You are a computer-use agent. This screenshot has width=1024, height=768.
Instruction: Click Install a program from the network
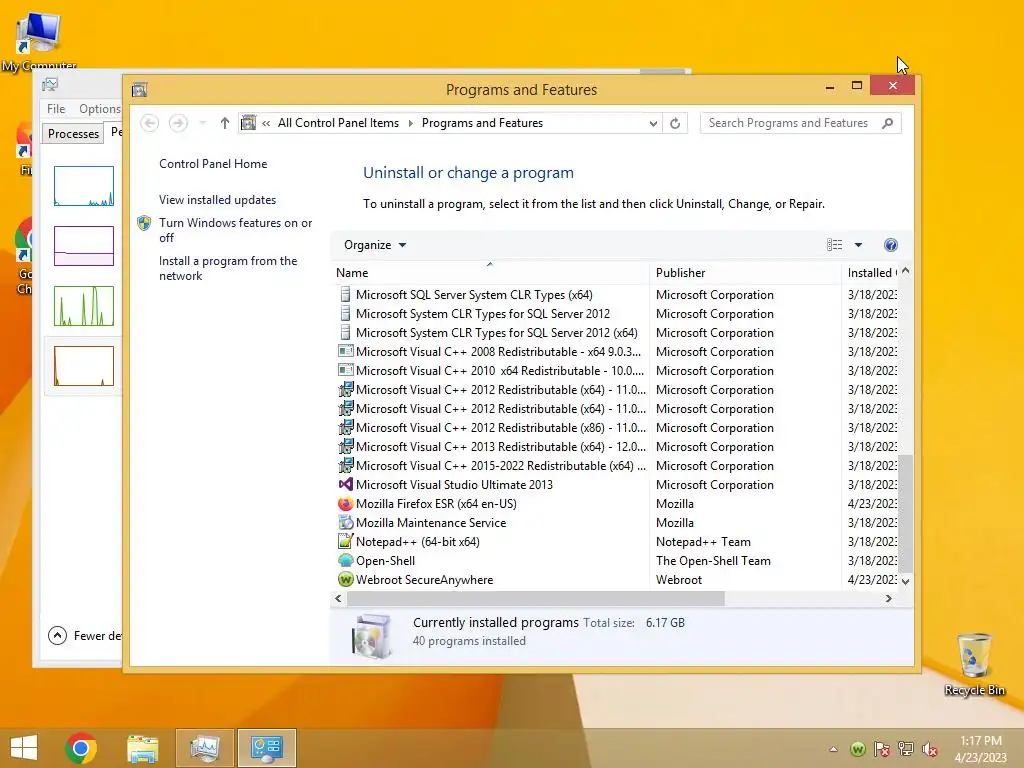point(228,268)
